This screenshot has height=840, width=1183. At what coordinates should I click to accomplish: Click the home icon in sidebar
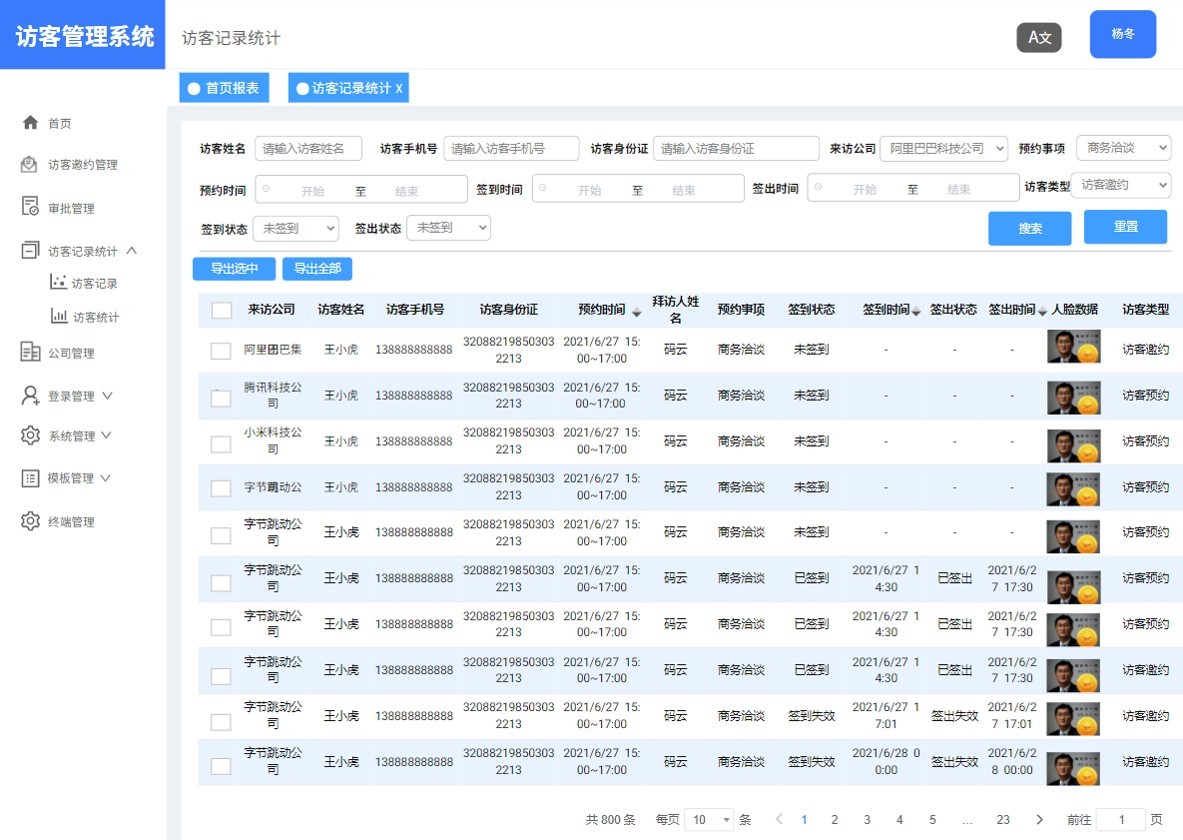[x=30, y=123]
